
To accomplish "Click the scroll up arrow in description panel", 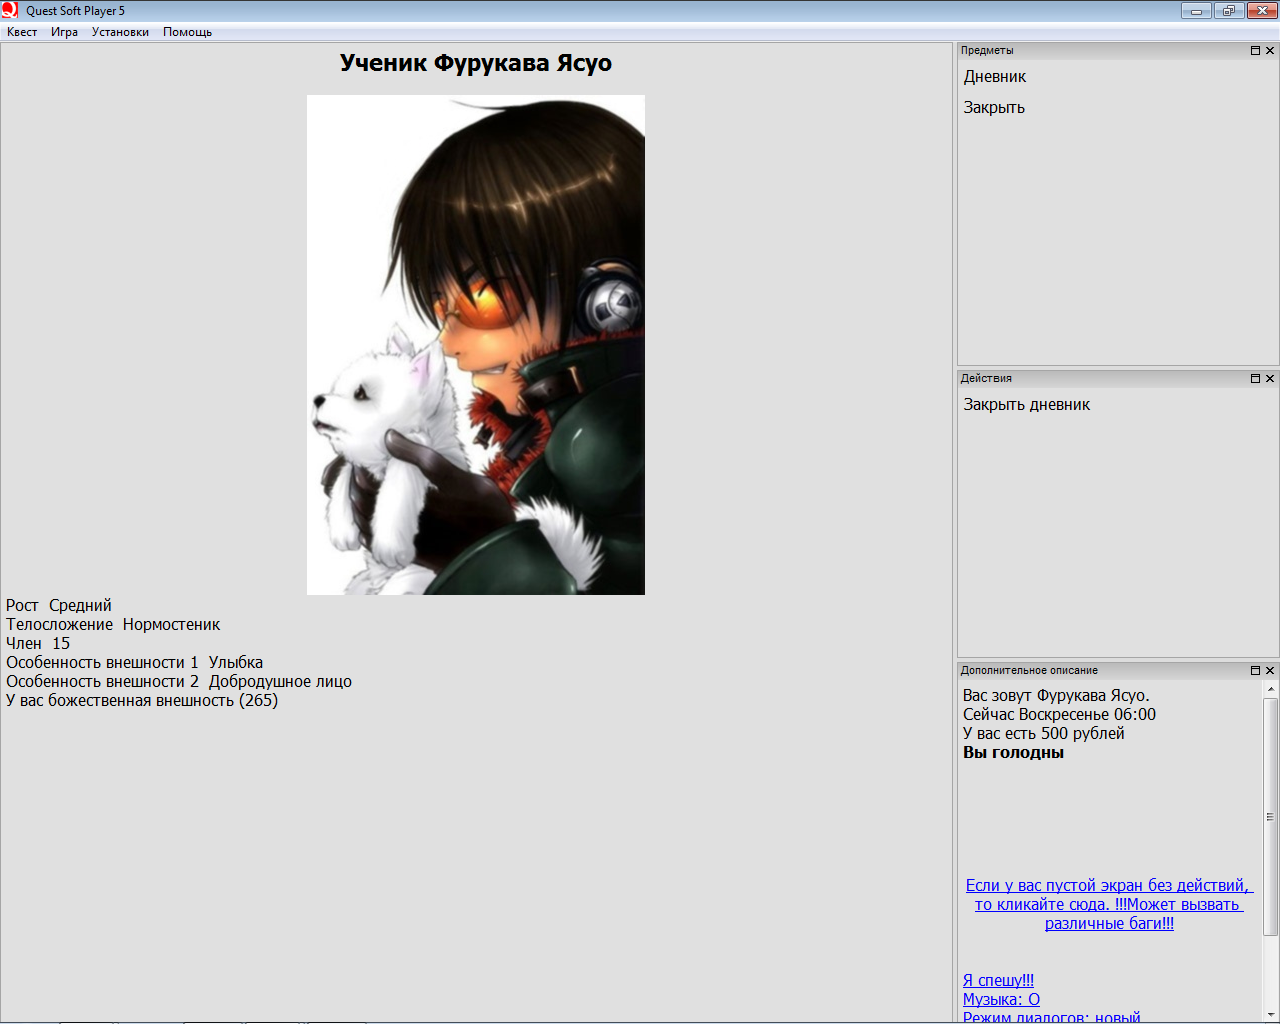I will tap(1271, 689).
